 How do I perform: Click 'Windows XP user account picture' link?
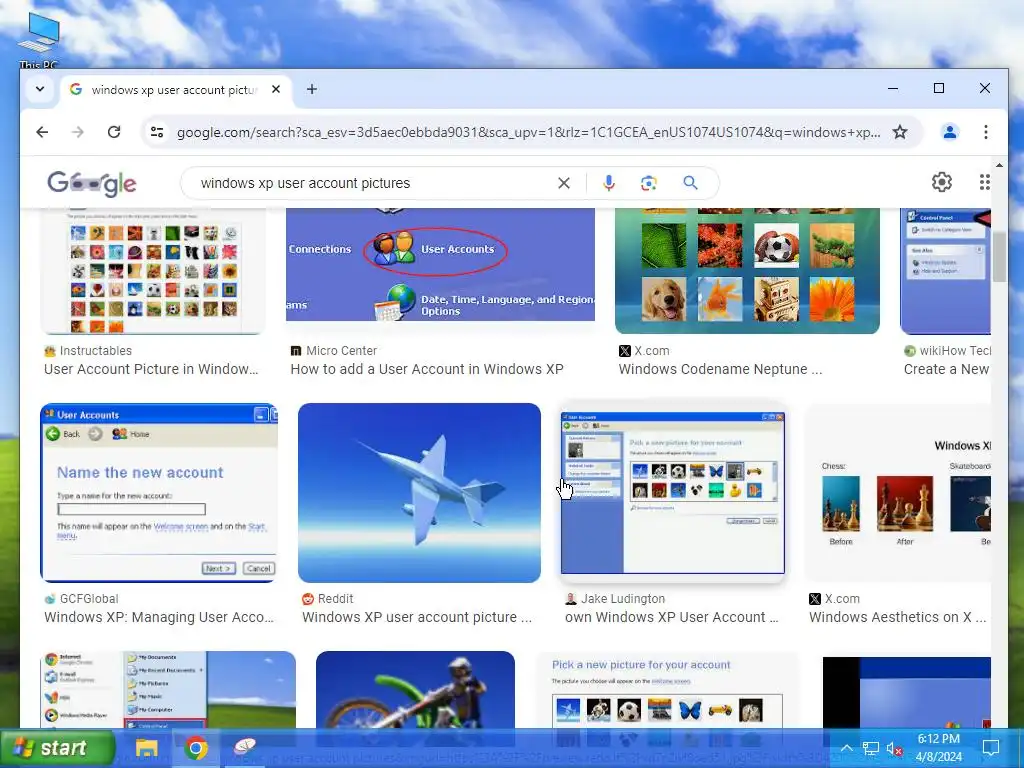(x=417, y=617)
